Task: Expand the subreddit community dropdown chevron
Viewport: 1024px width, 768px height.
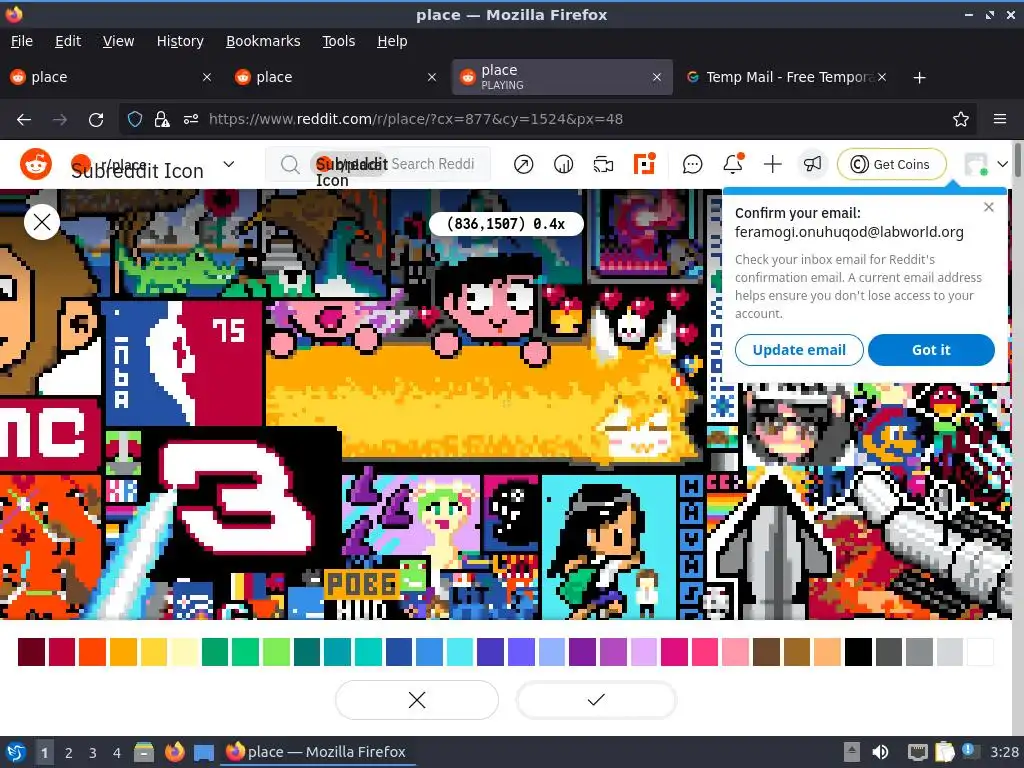Action: pos(229,164)
